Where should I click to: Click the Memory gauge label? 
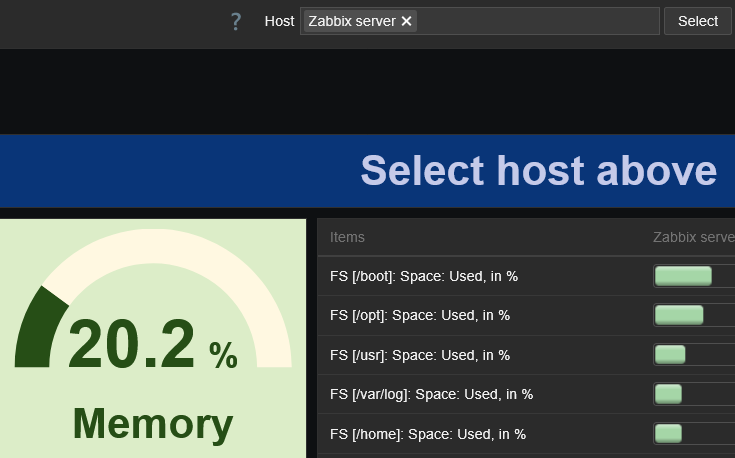152,423
